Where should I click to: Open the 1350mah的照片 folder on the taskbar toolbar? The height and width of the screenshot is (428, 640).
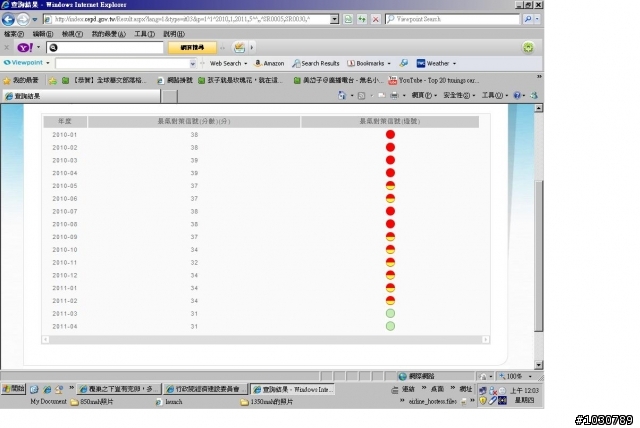pos(267,402)
